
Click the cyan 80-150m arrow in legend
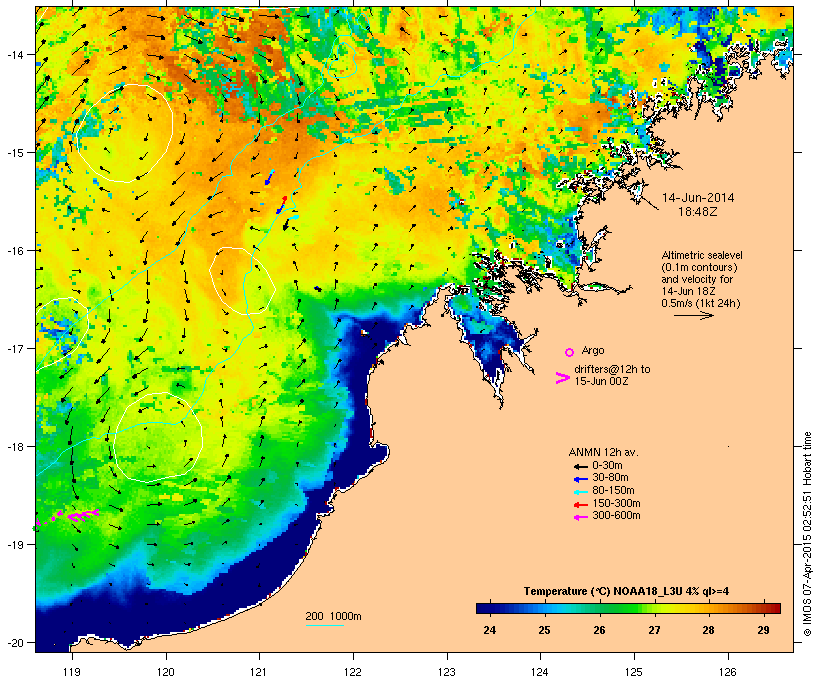(x=580, y=492)
